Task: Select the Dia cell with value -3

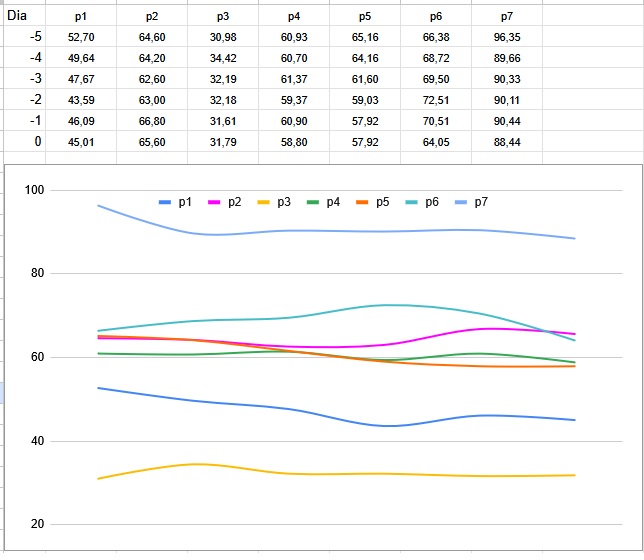Action: [x=35, y=79]
